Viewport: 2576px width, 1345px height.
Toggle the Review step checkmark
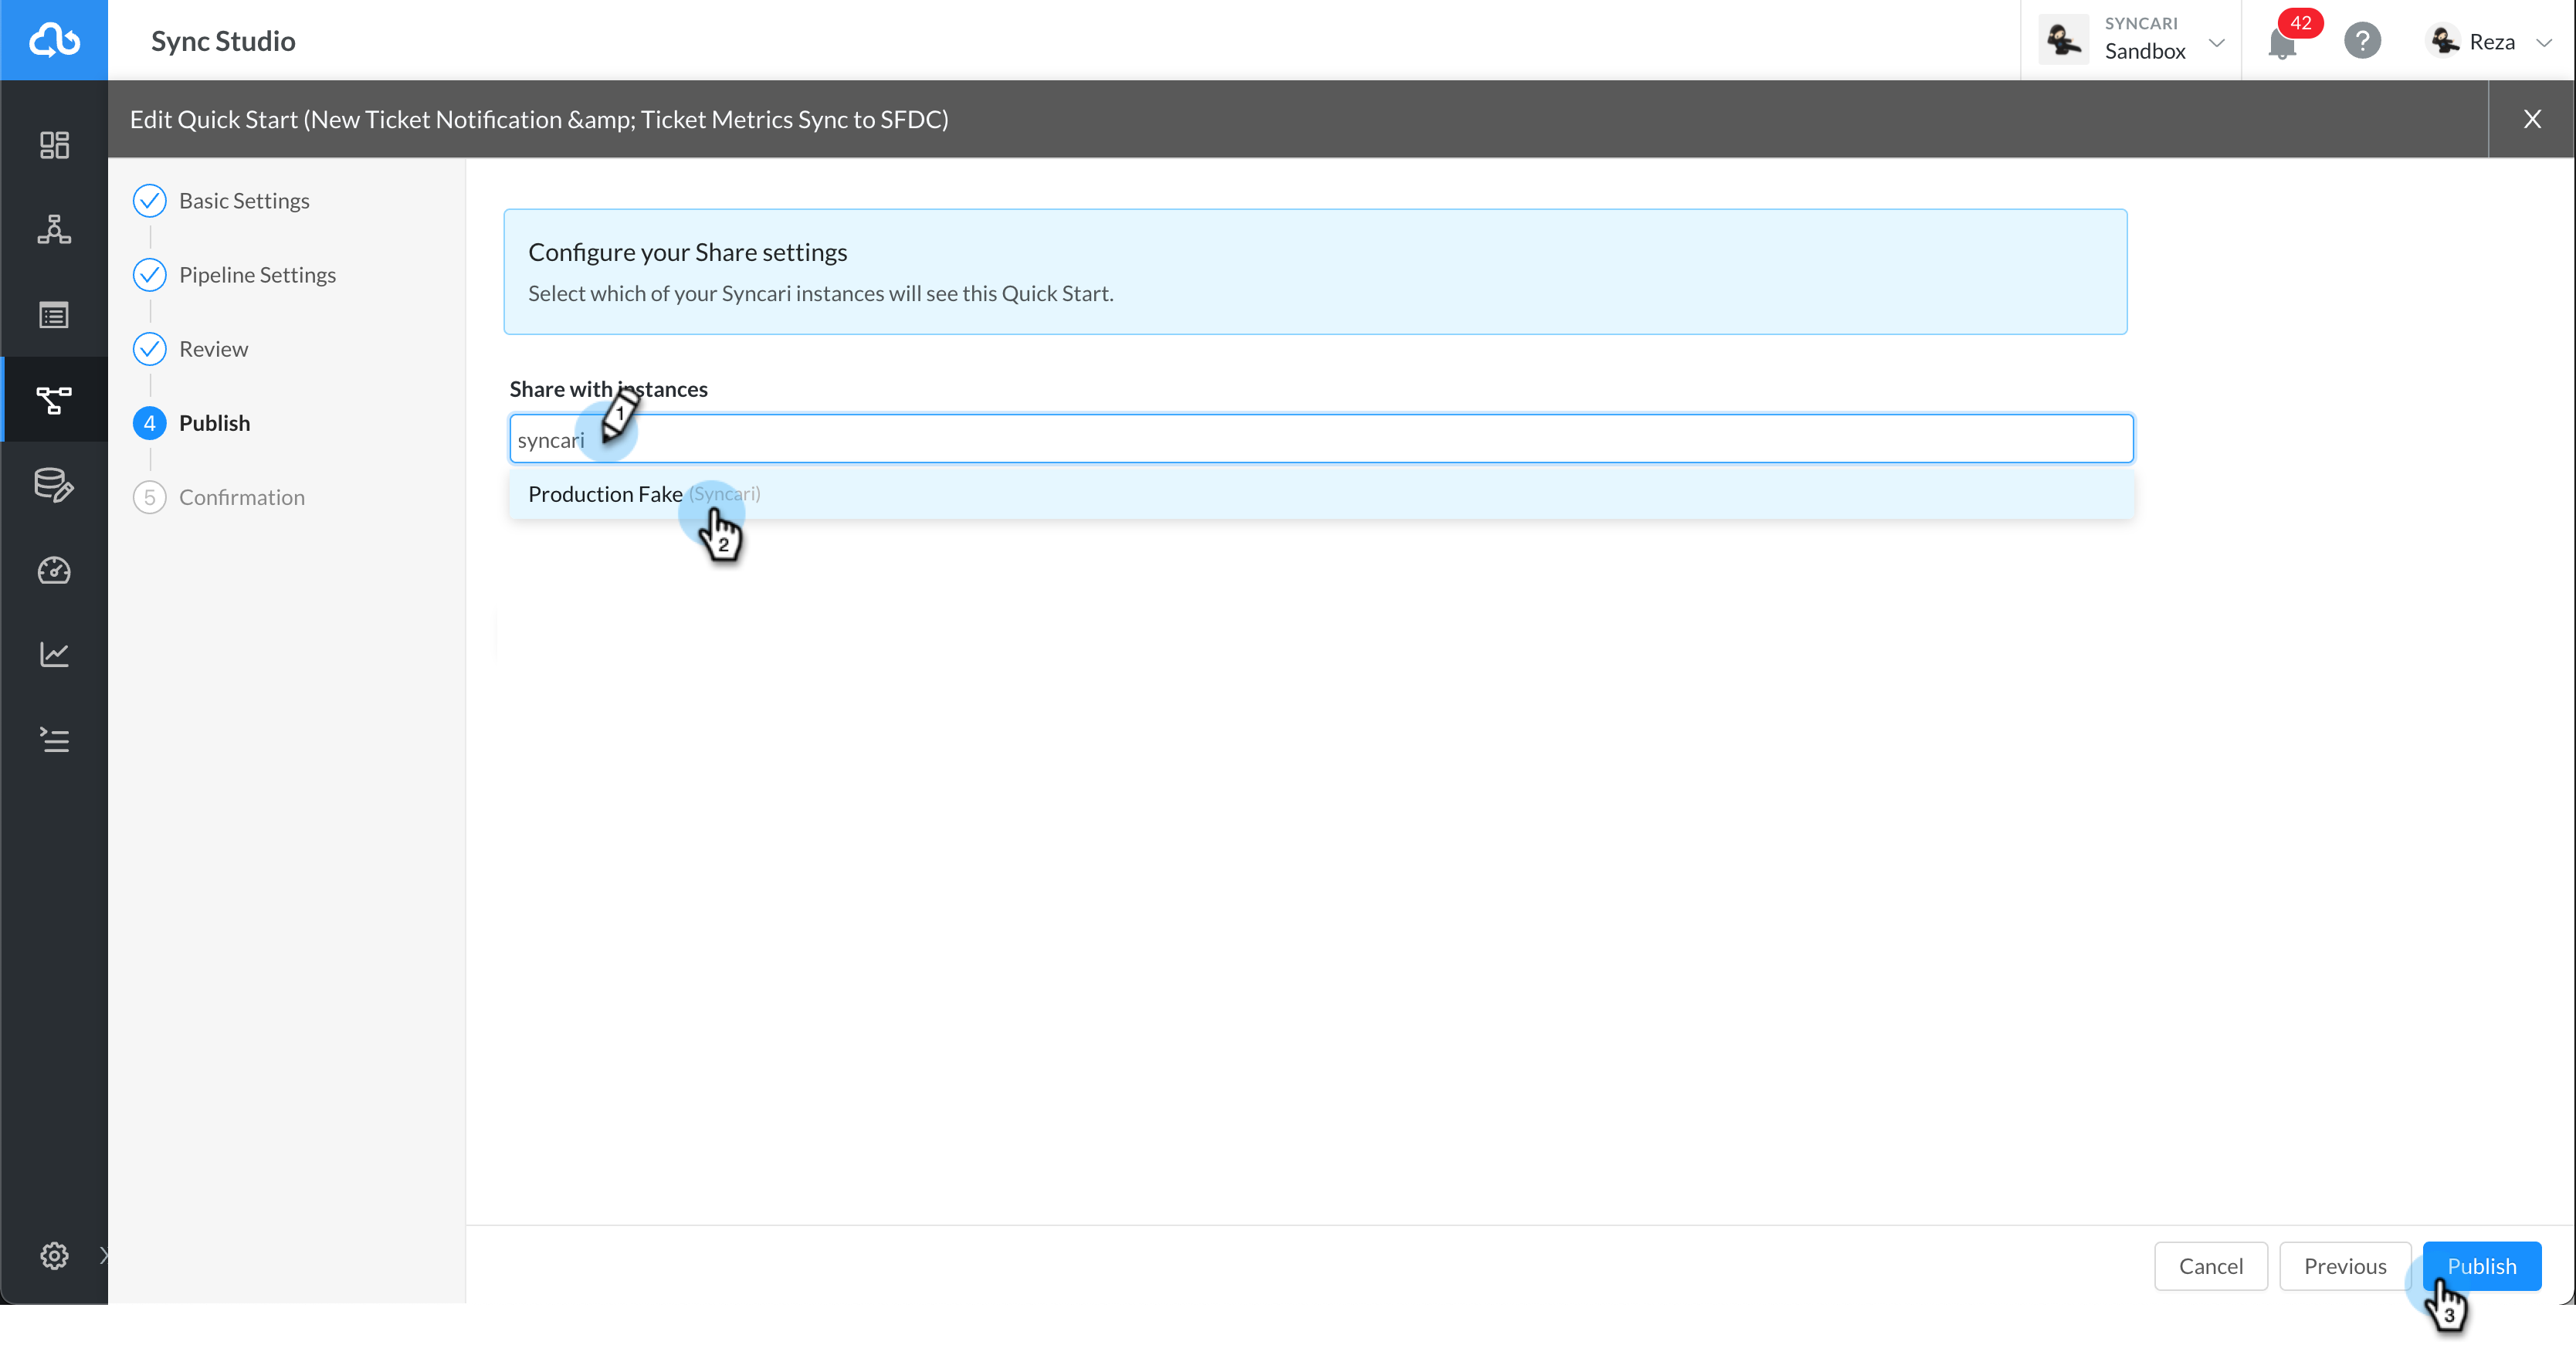pyautogui.click(x=149, y=349)
